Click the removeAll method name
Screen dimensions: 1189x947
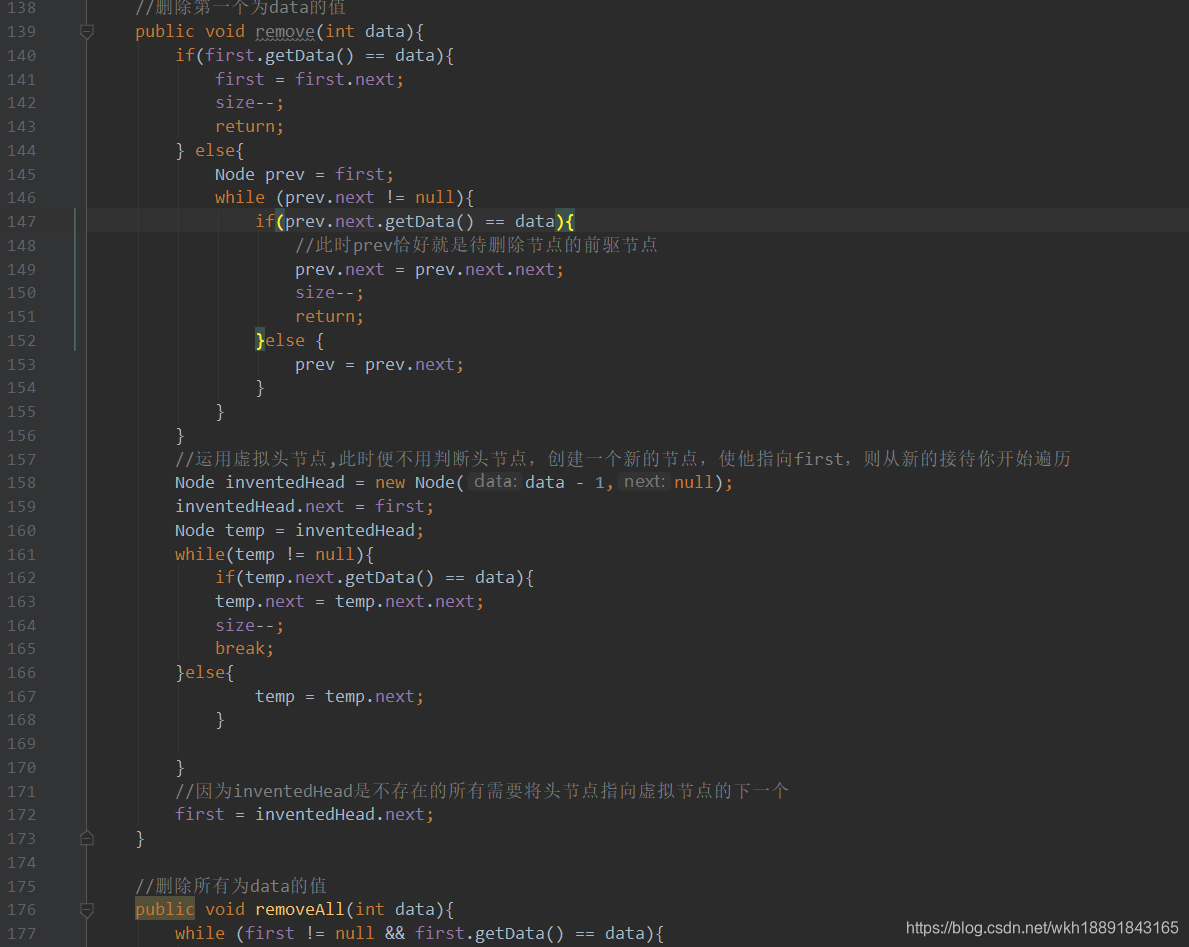point(300,910)
